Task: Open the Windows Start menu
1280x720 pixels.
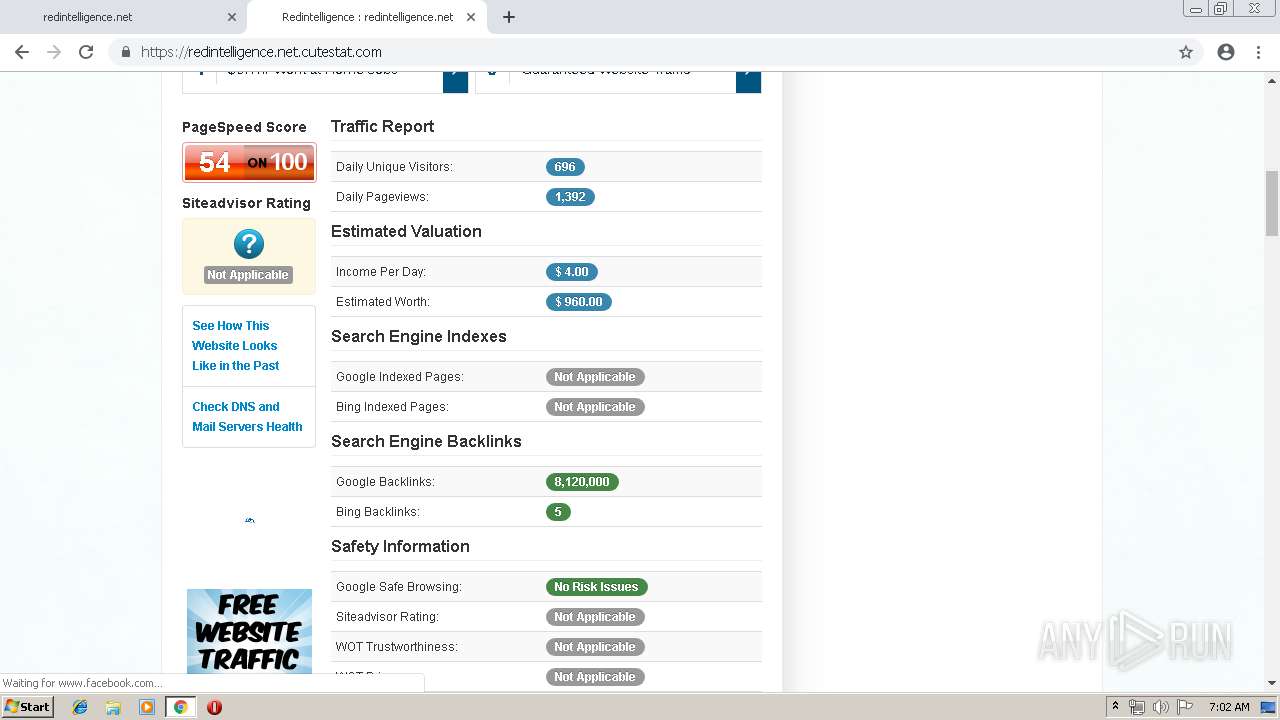Action: click(27, 706)
